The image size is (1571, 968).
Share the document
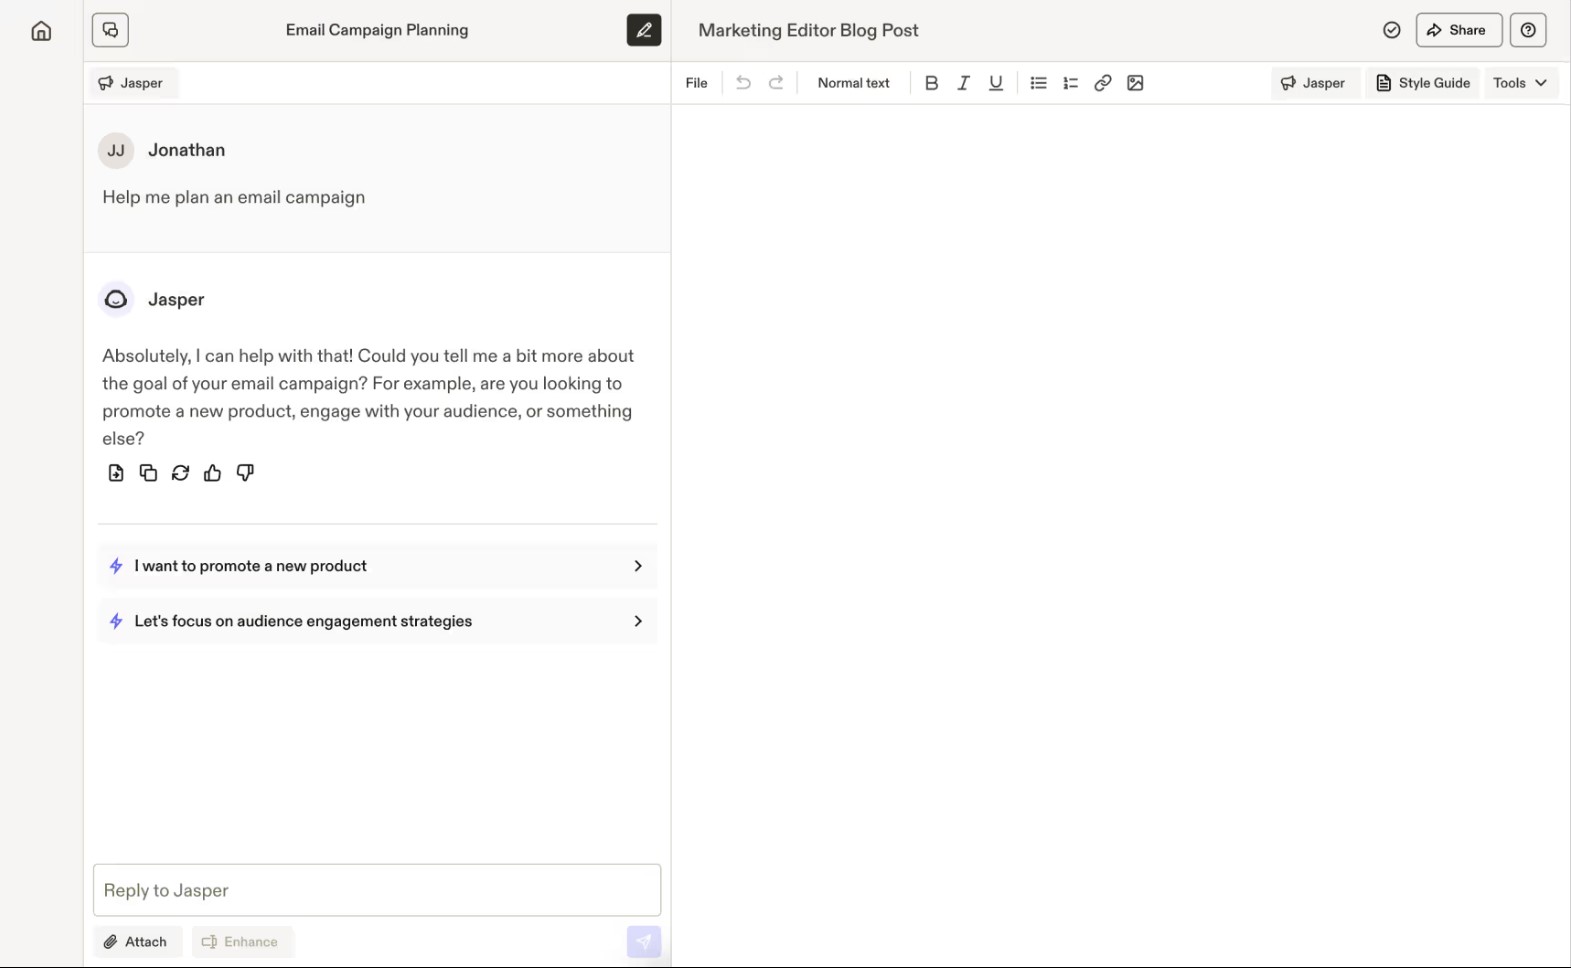1459,30
